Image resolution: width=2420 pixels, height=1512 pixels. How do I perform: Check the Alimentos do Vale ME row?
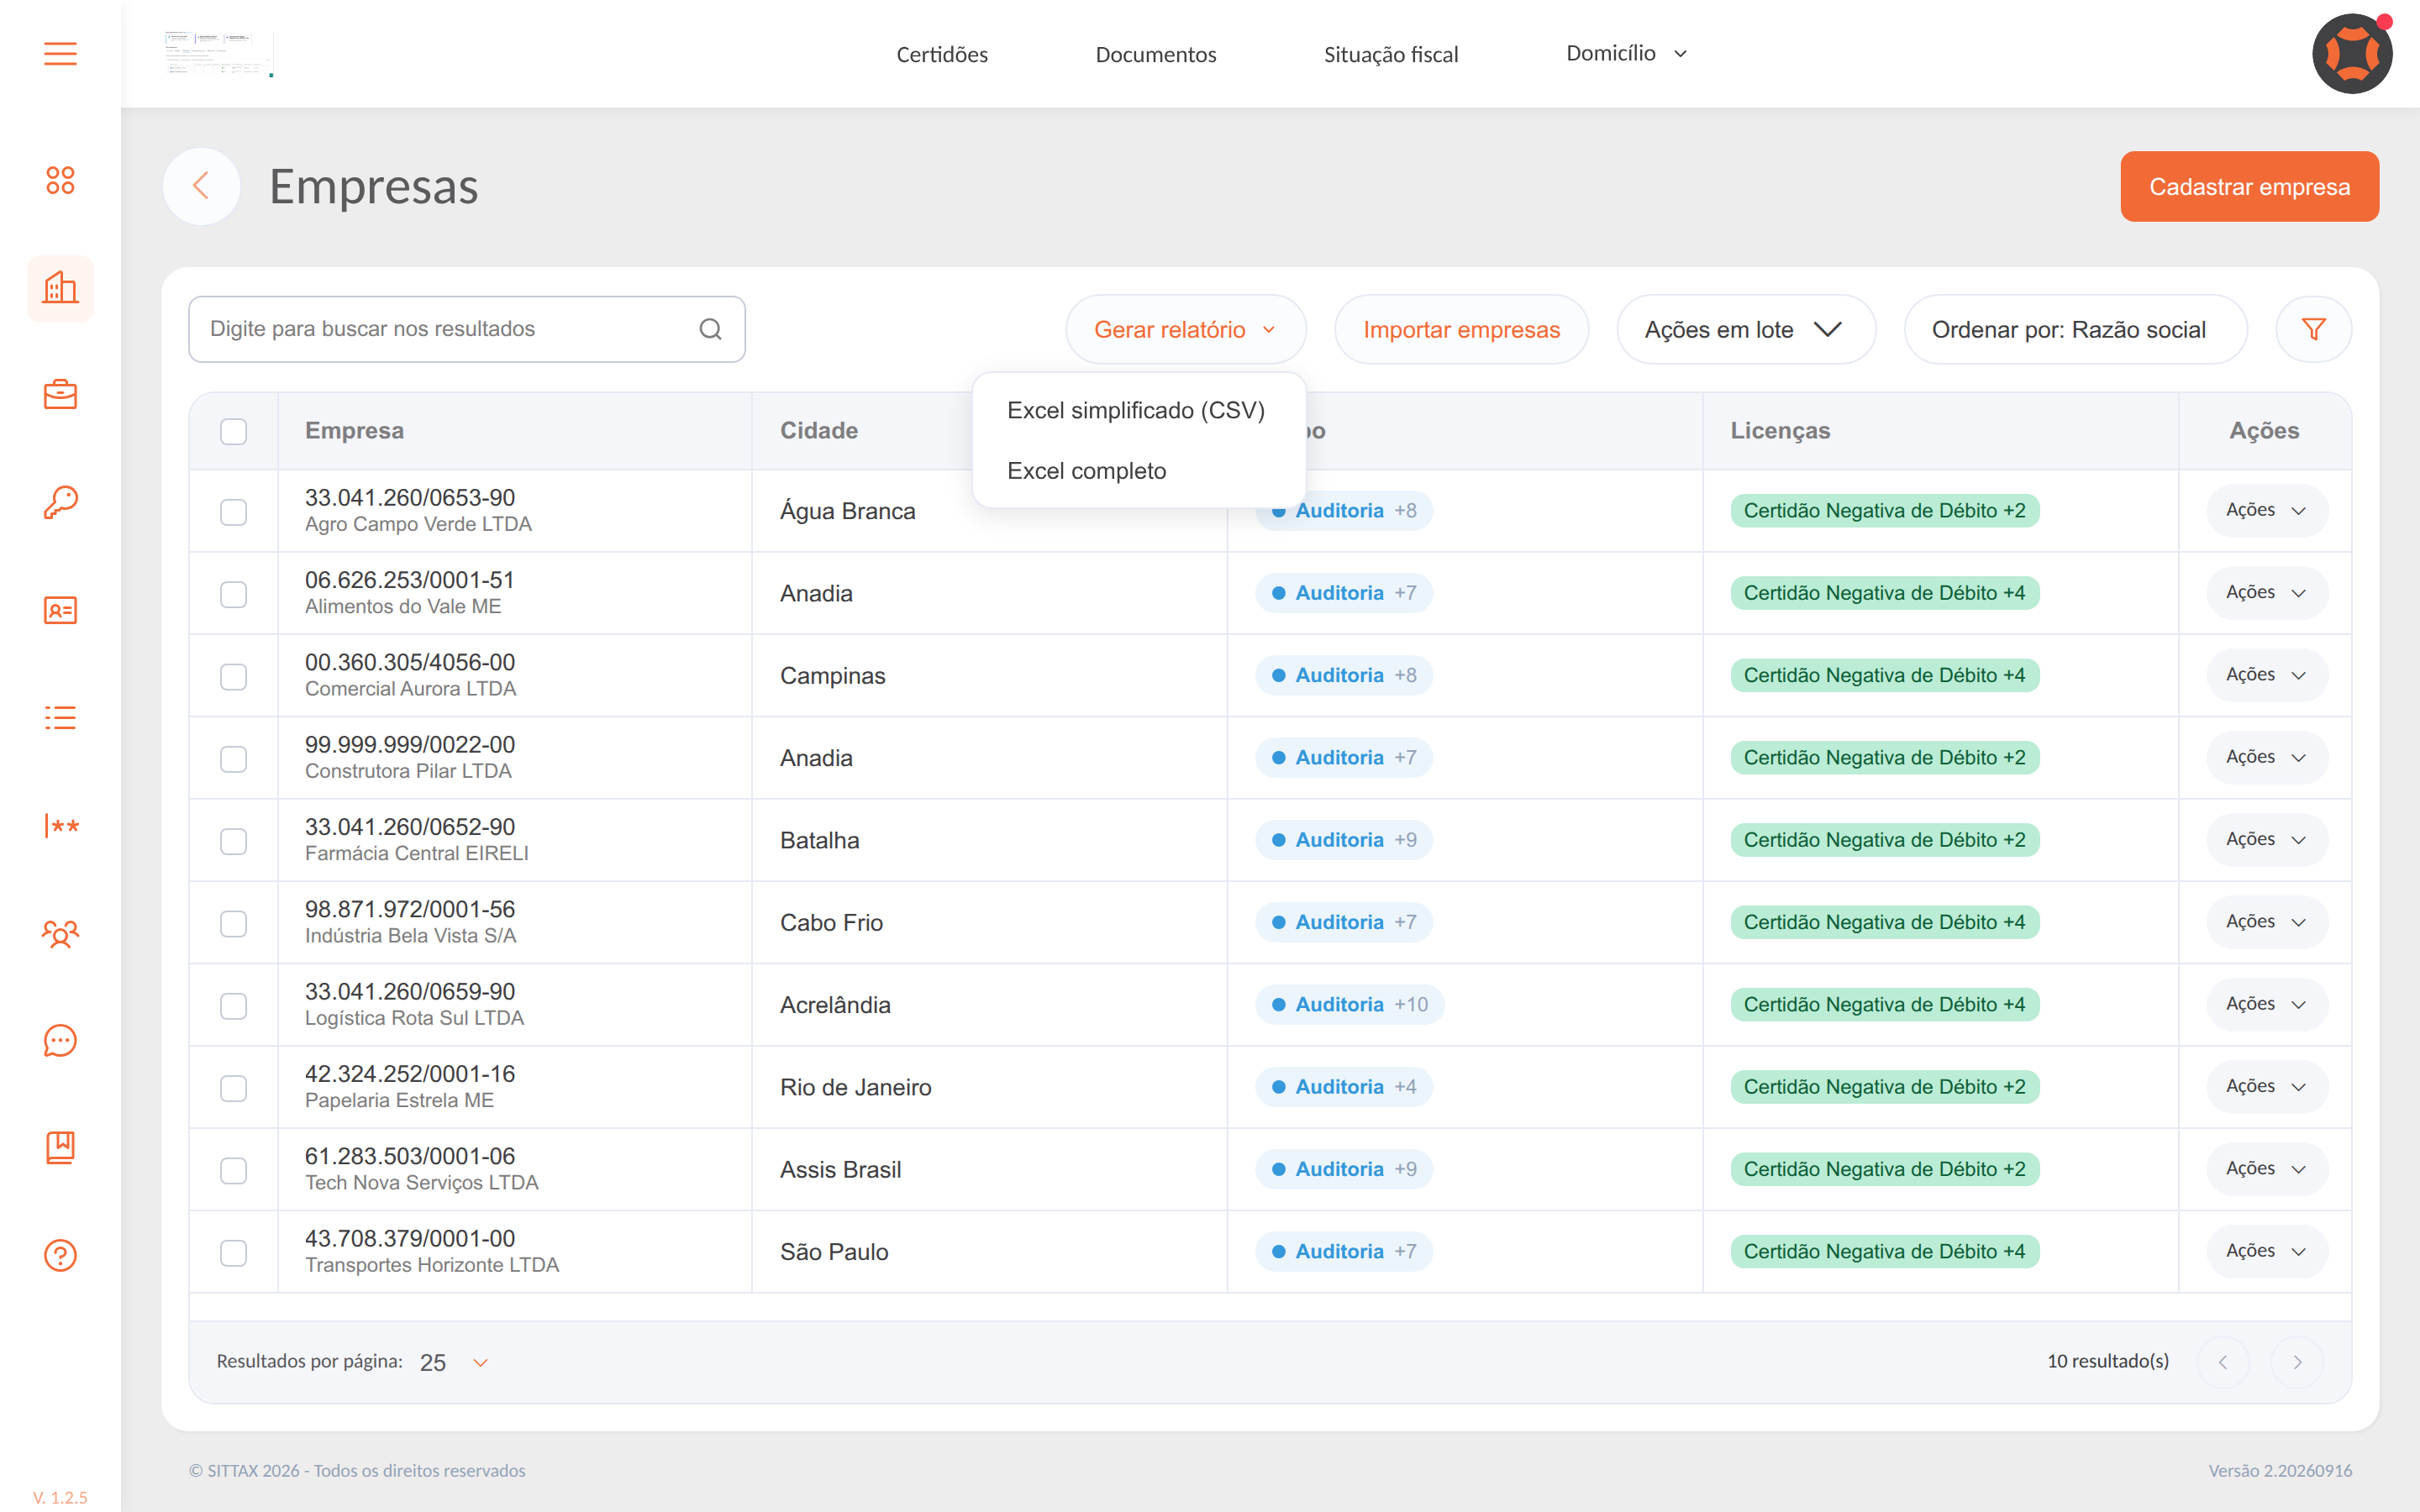pos(233,594)
